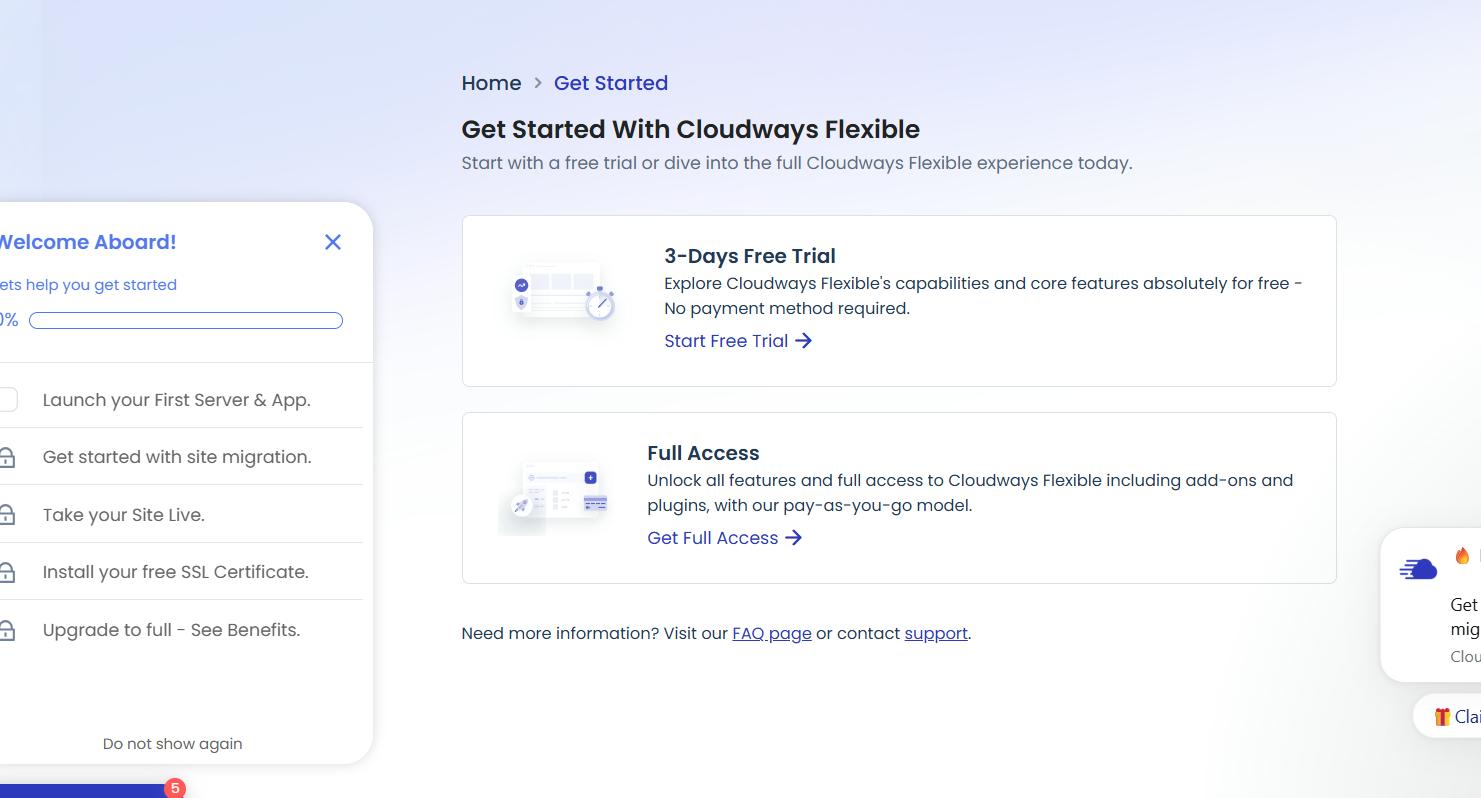
Task: Open Install your free SSL Certificate step
Action: click(176, 572)
